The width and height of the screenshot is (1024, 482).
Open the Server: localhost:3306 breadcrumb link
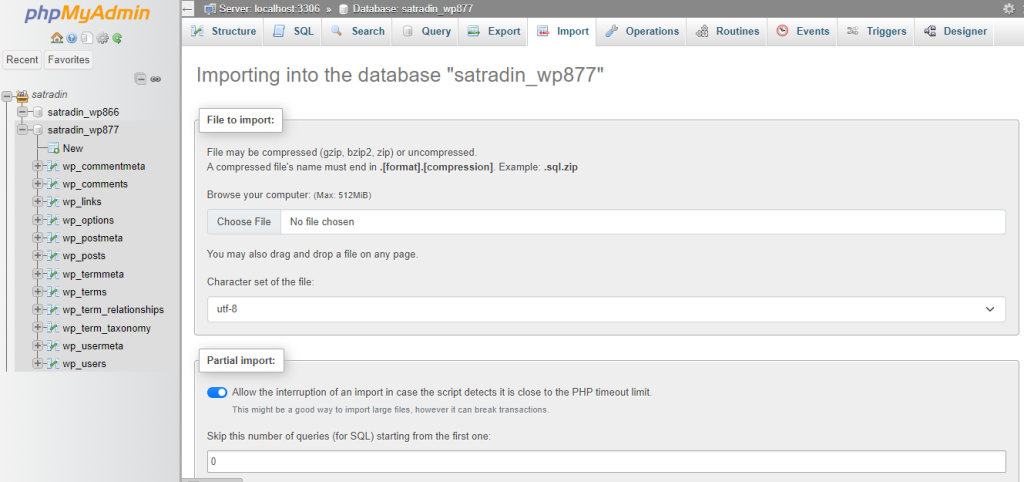pos(270,9)
